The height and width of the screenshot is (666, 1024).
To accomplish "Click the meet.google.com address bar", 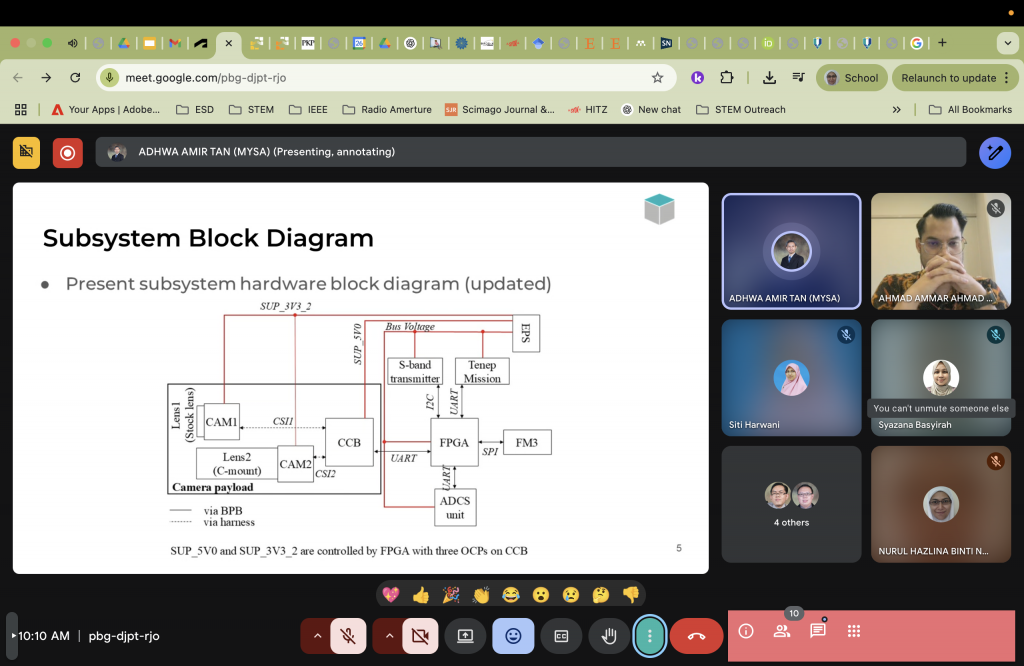I will coord(385,78).
